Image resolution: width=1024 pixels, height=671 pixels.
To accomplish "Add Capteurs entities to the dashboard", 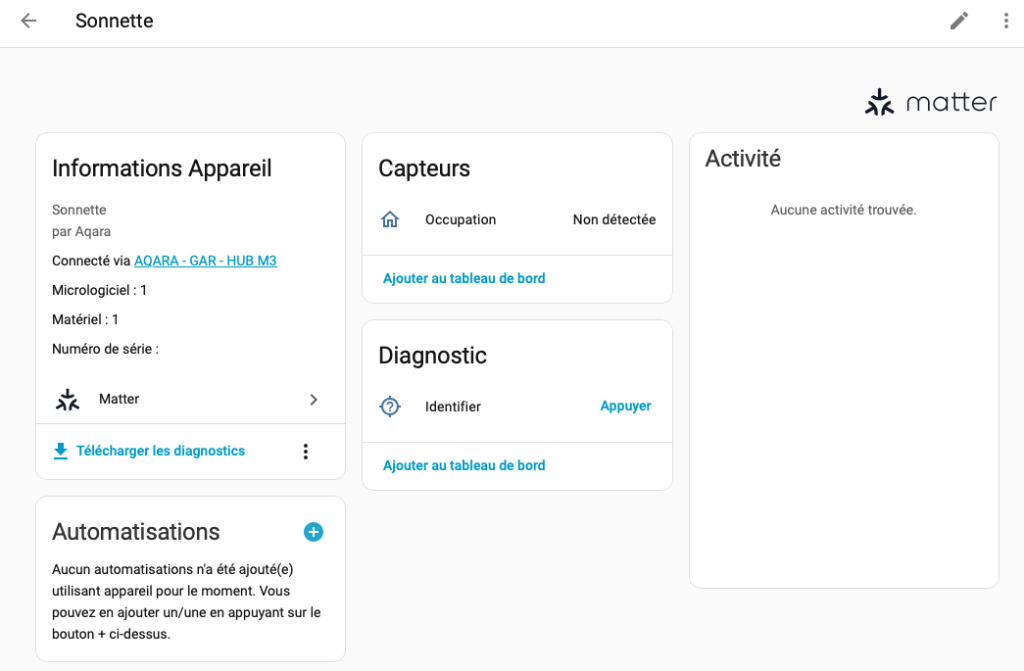I will tap(464, 279).
